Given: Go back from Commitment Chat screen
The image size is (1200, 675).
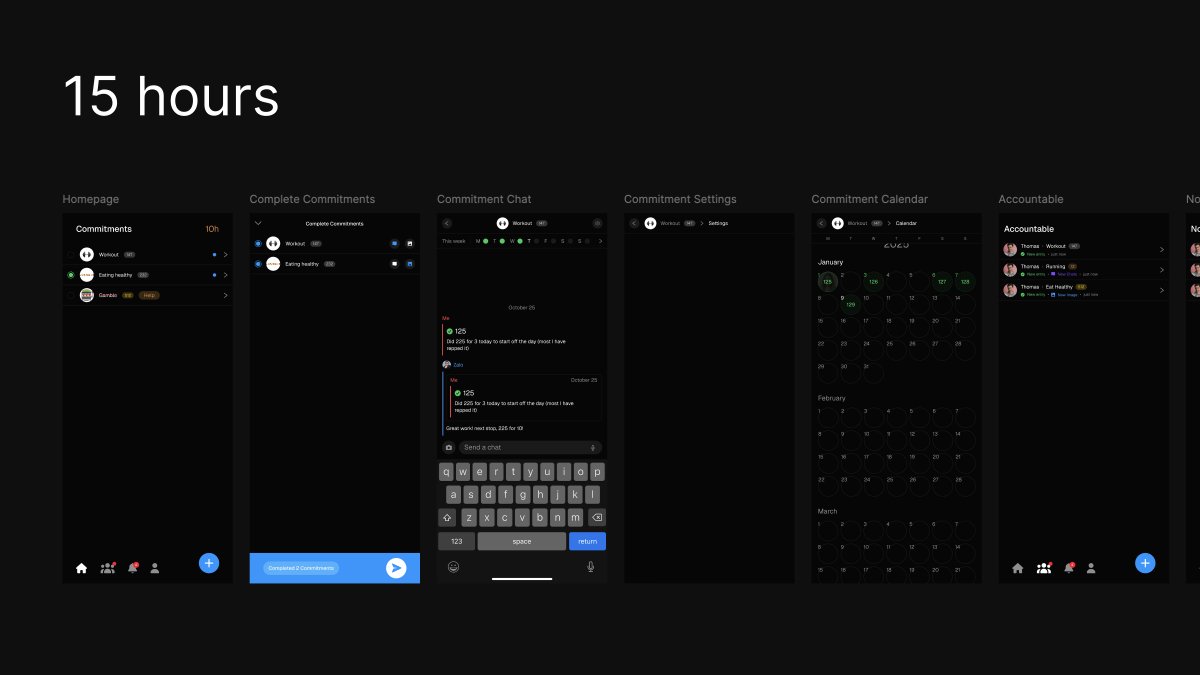Looking at the screenshot, I should pyautogui.click(x=446, y=223).
